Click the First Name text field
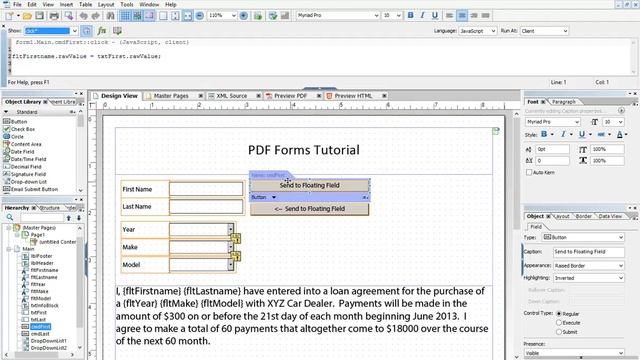640x360 pixels. click(206, 189)
